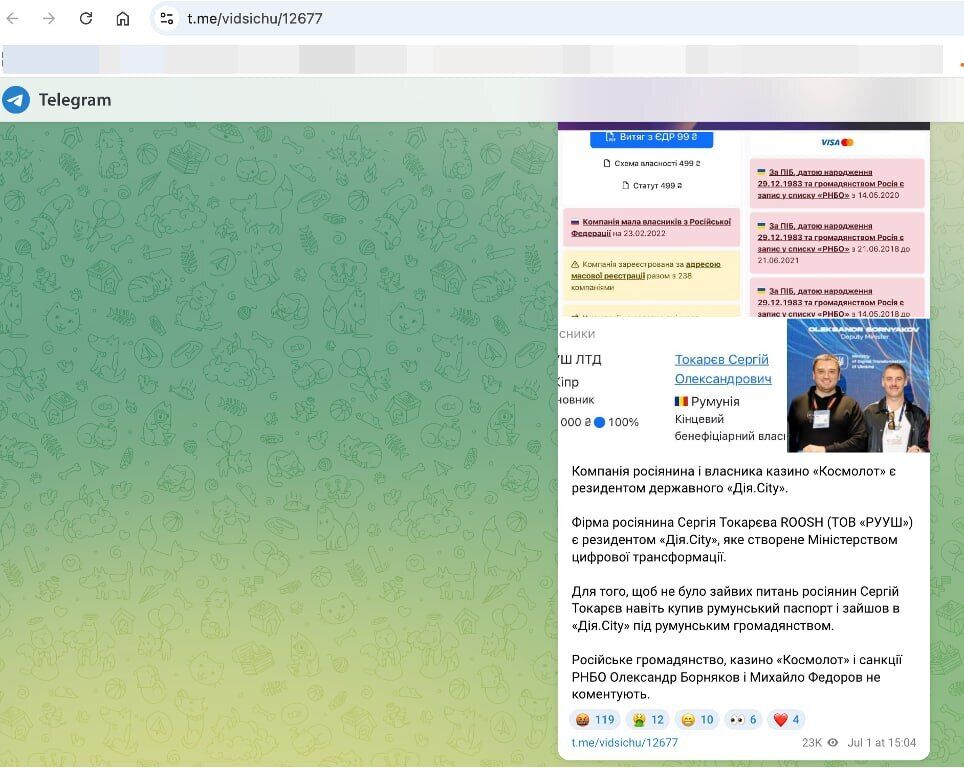Click the paragraph mentioning «Космолот» and «Дія.City»
This screenshot has height=768, width=964.
pos(733,480)
